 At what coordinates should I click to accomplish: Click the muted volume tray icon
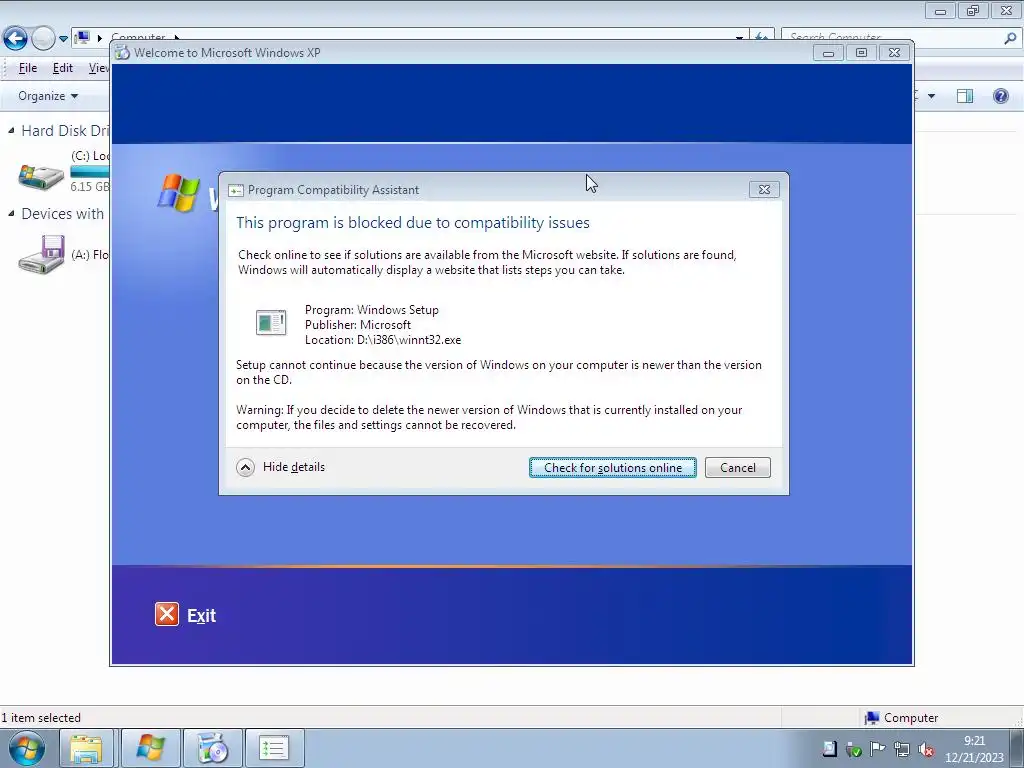click(926, 749)
